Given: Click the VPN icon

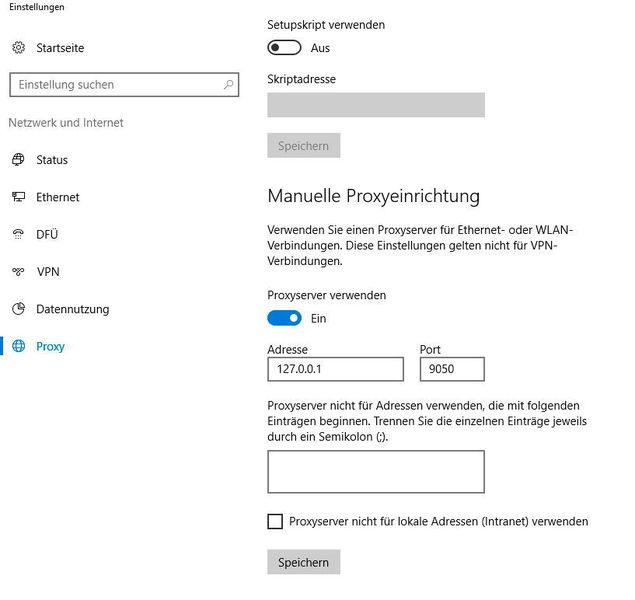Looking at the screenshot, I should click(x=18, y=271).
